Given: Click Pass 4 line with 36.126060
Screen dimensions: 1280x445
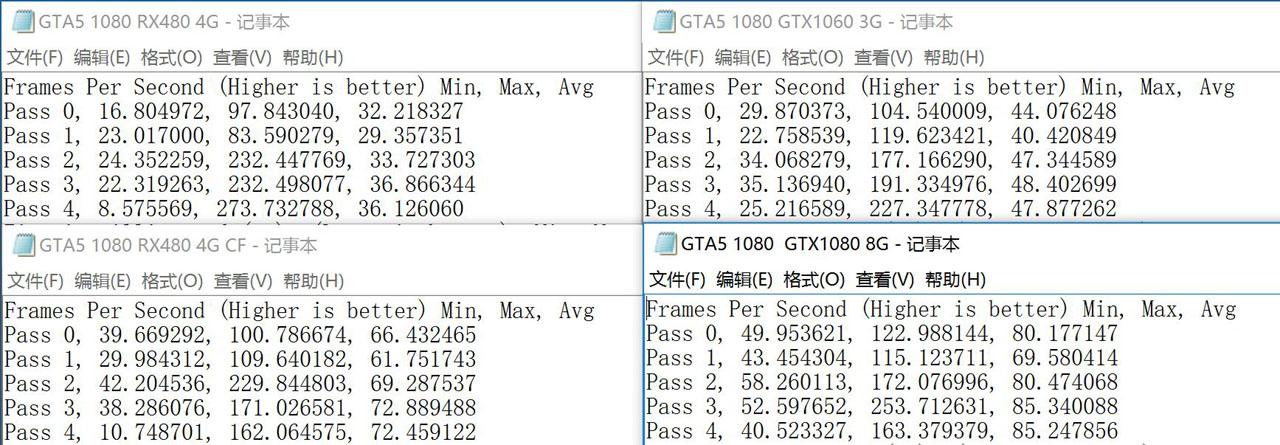Looking at the screenshot, I should [234, 208].
